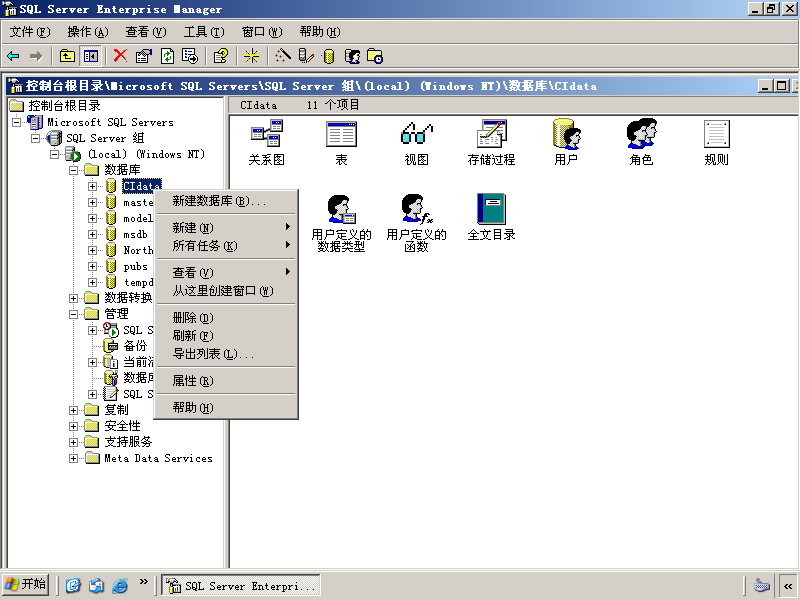800x600 pixels.
Task: Launch Internet Explorer from quick launch
Action: (x=120, y=585)
